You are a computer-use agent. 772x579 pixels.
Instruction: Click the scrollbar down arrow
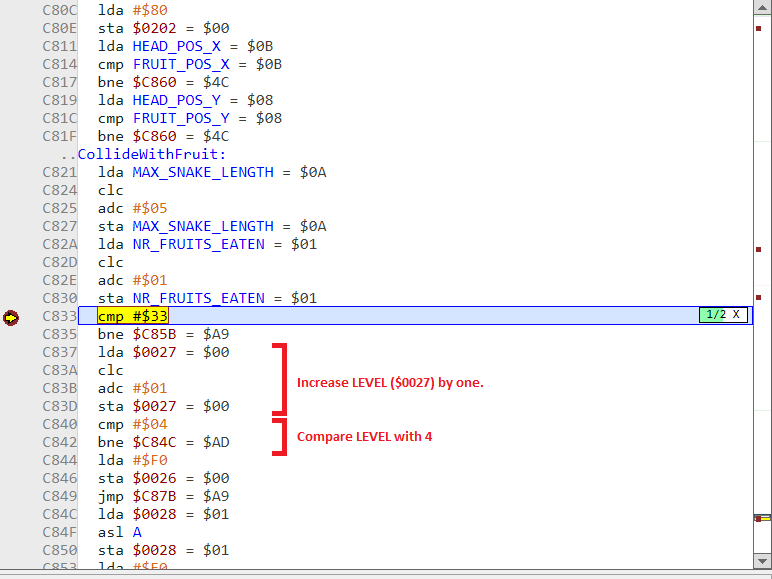[x=762, y=561]
